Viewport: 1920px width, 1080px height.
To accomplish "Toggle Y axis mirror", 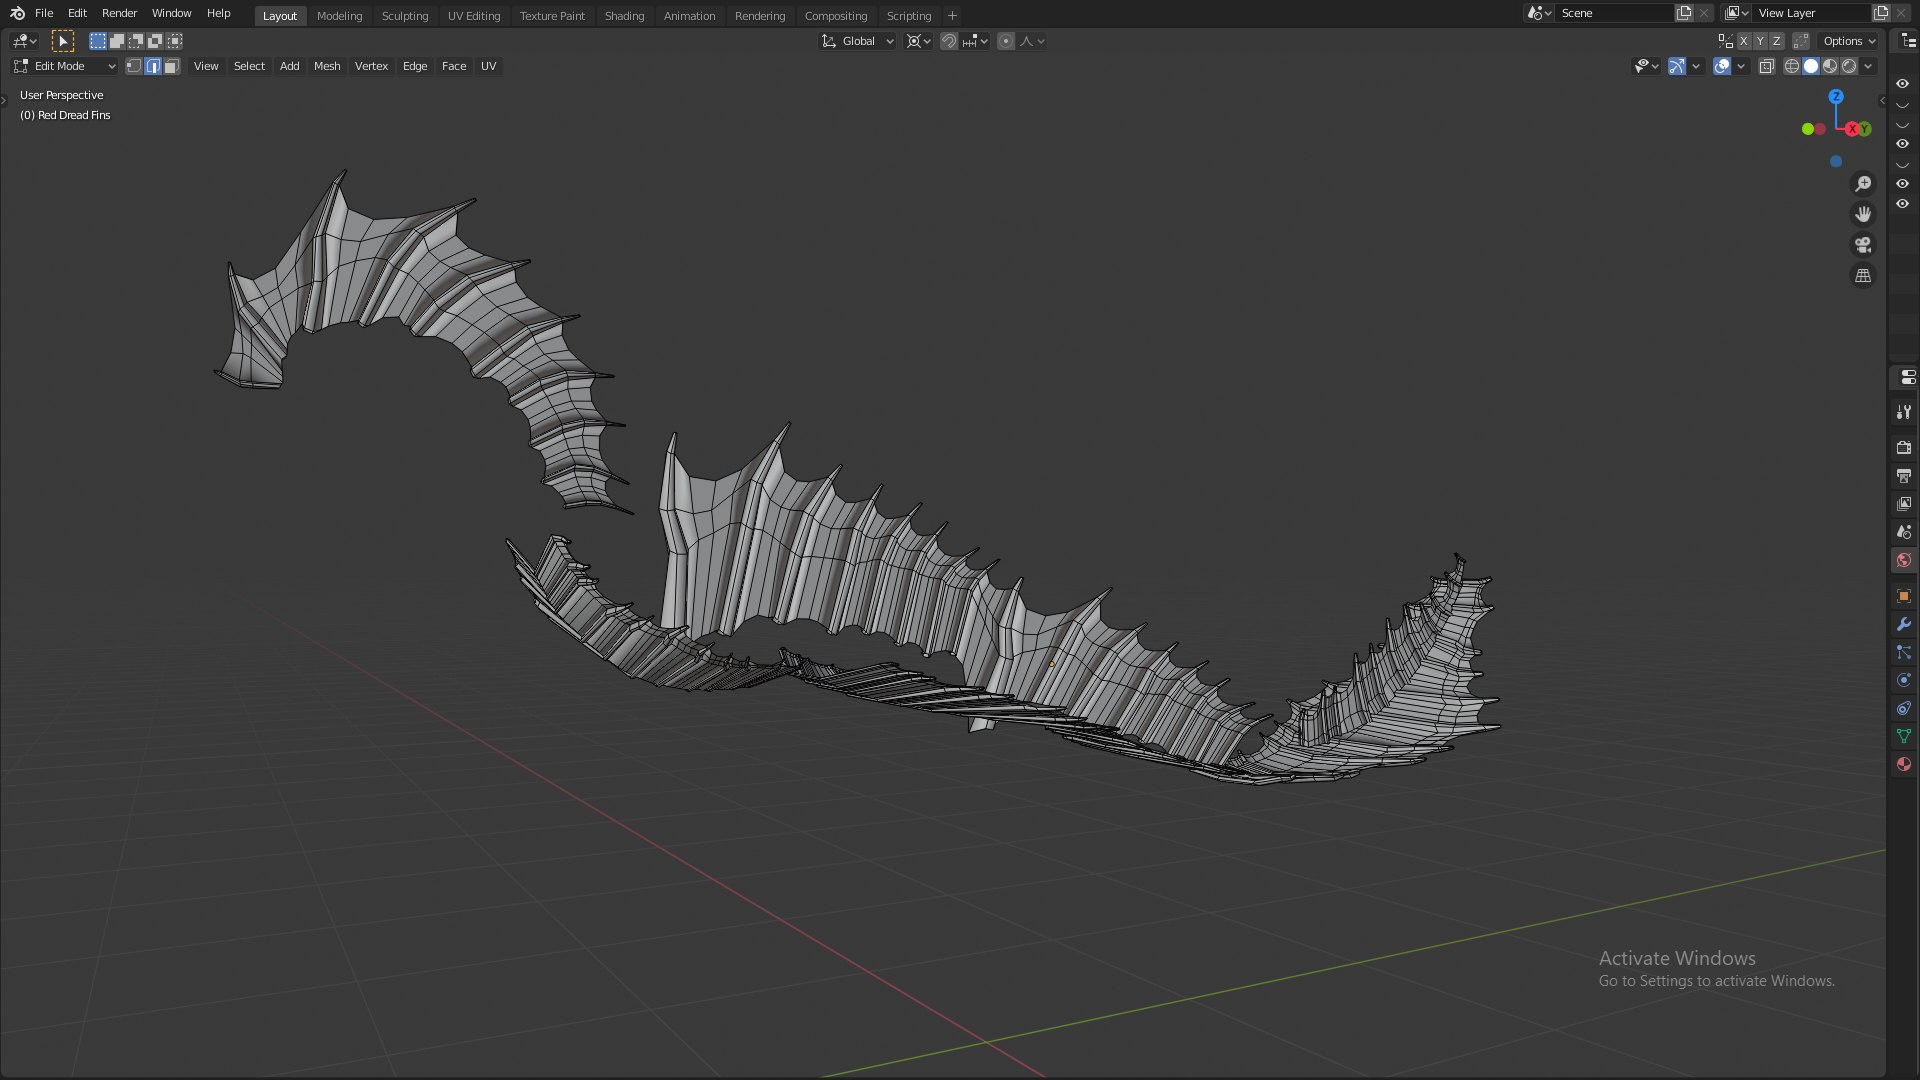I will click(1760, 41).
